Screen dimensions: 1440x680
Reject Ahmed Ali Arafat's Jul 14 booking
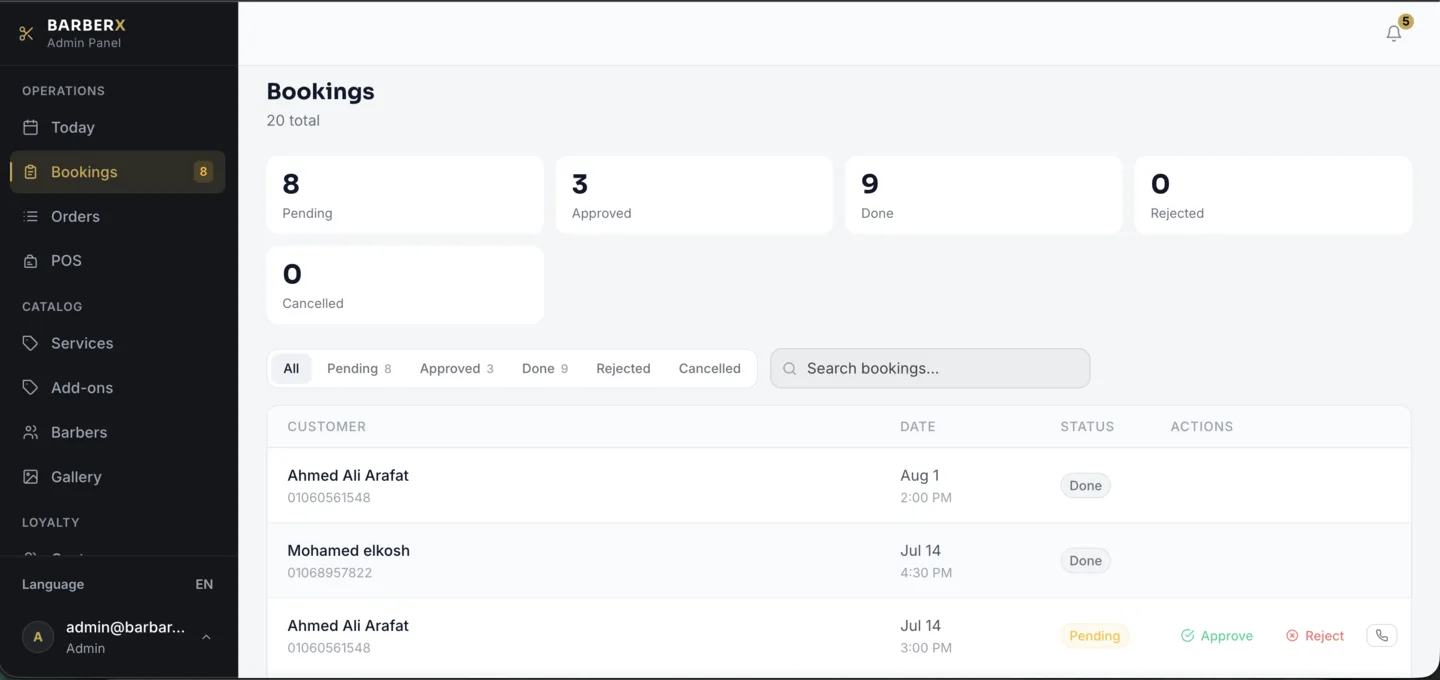pos(1315,636)
